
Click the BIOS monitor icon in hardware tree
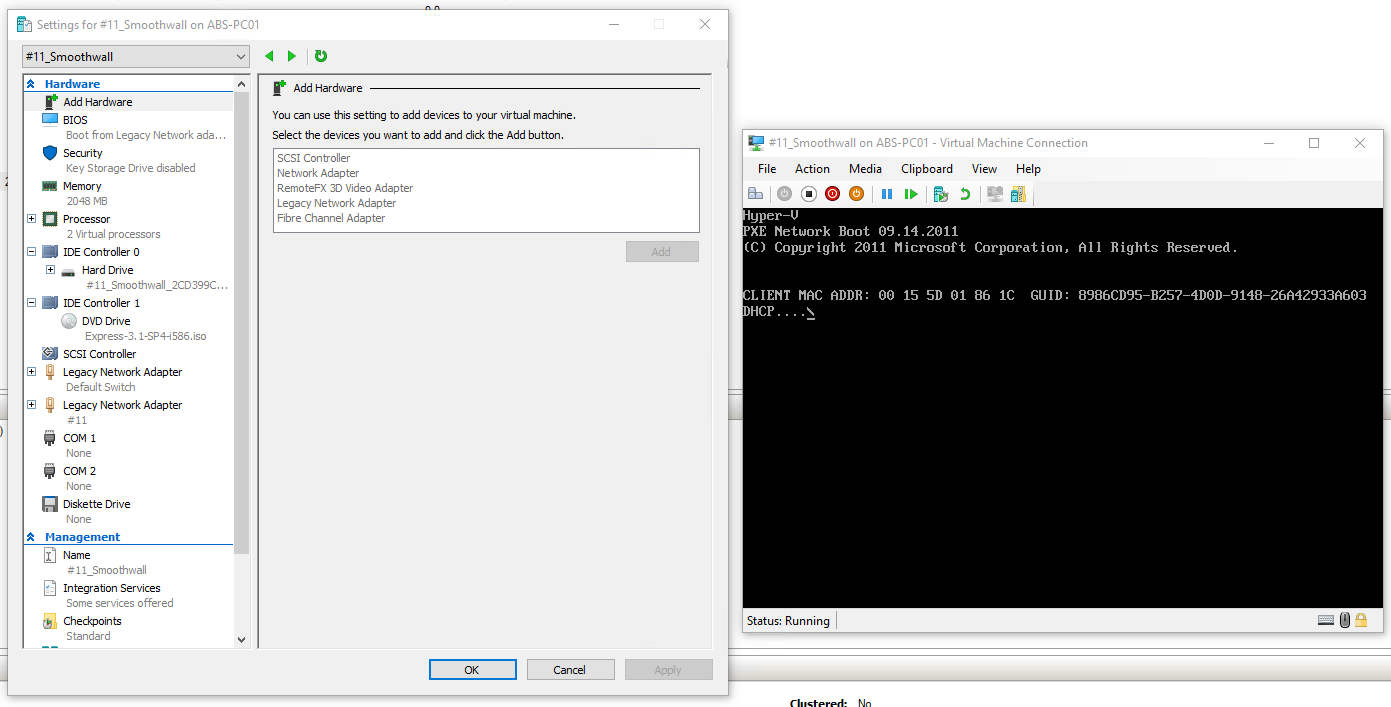pyautogui.click(x=50, y=119)
